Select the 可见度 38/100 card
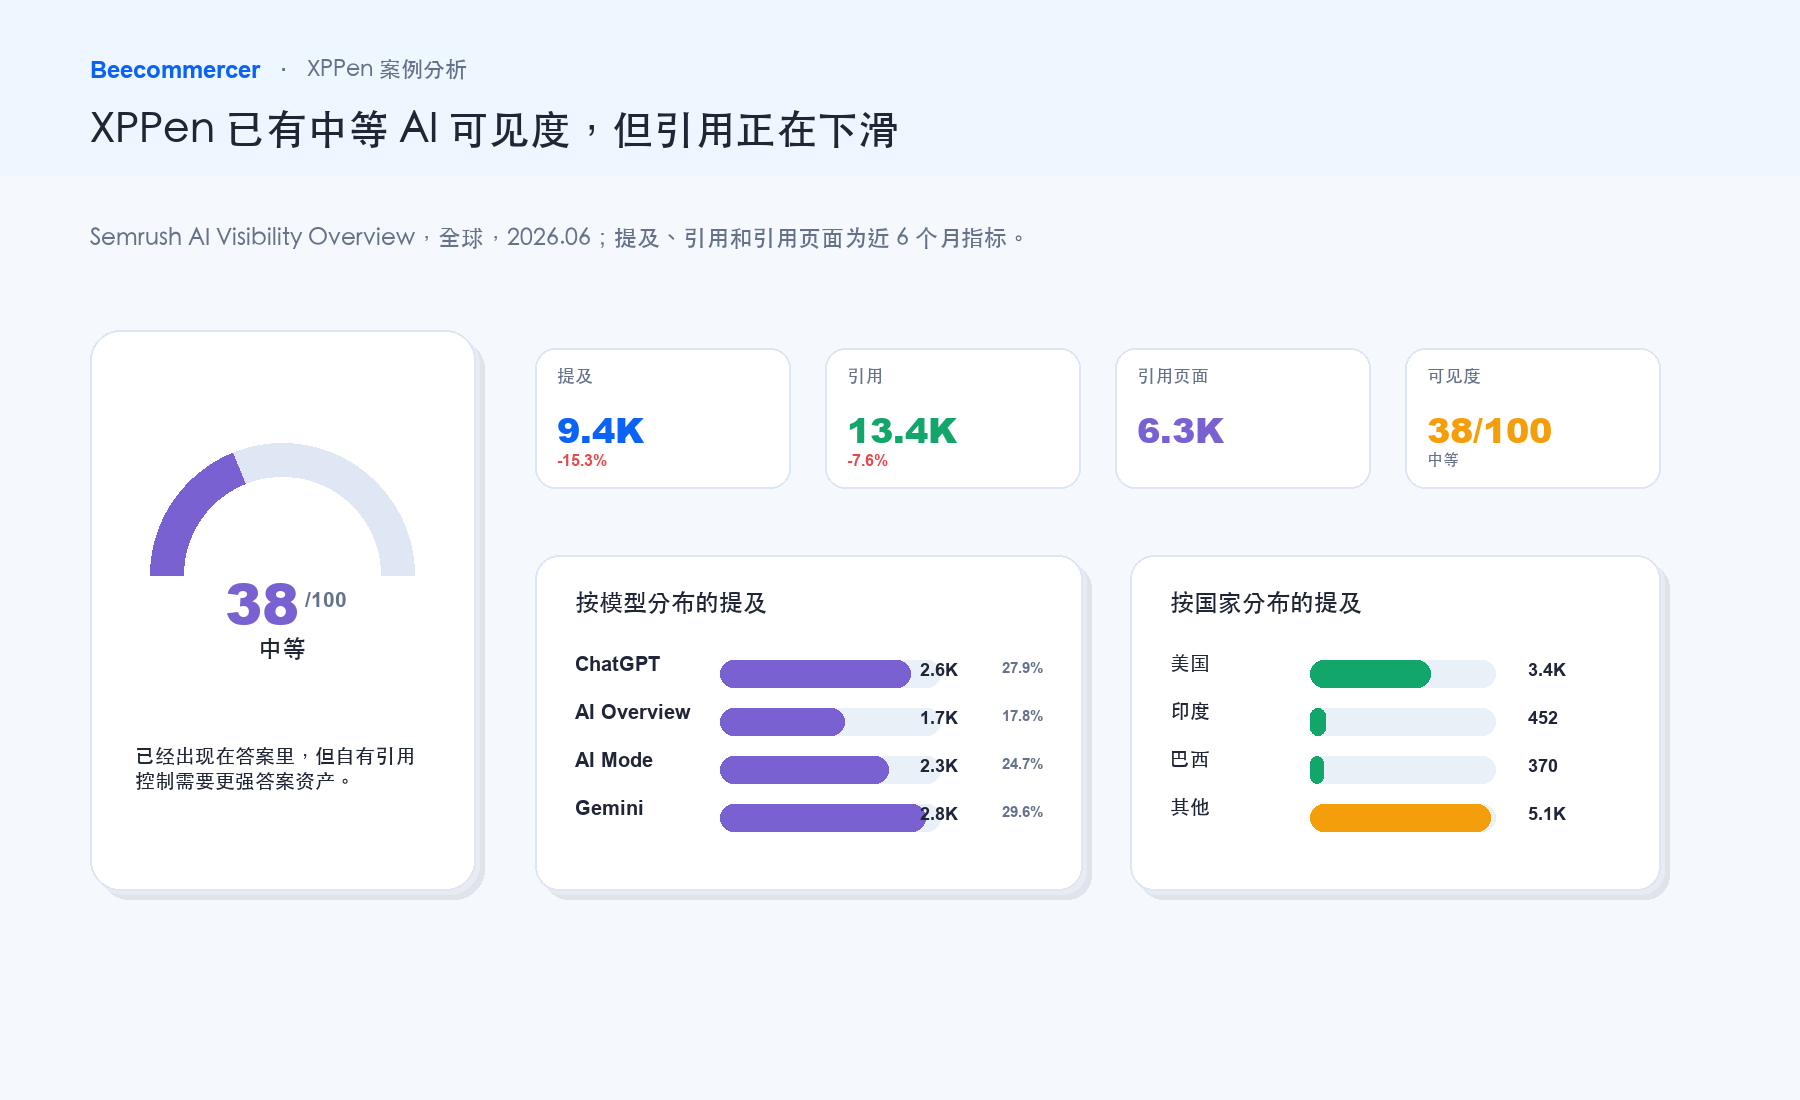The image size is (1800, 1100). (x=1533, y=418)
